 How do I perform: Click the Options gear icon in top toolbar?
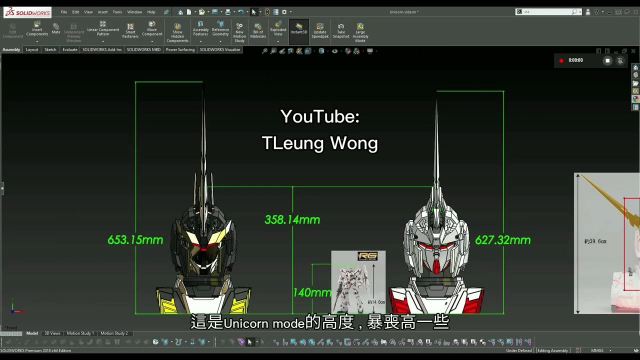pyautogui.click(x=284, y=12)
